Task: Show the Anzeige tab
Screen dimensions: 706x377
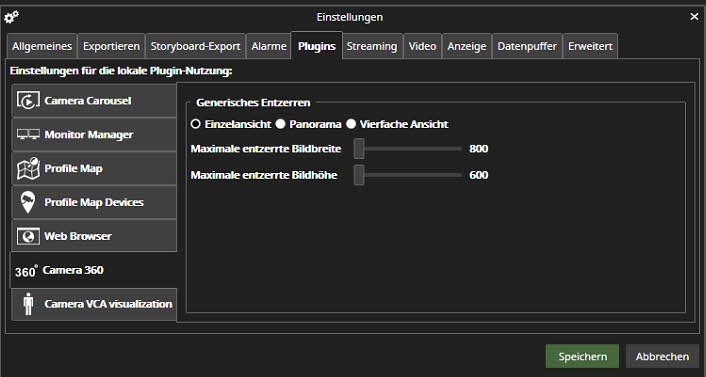Action: pos(467,46)
